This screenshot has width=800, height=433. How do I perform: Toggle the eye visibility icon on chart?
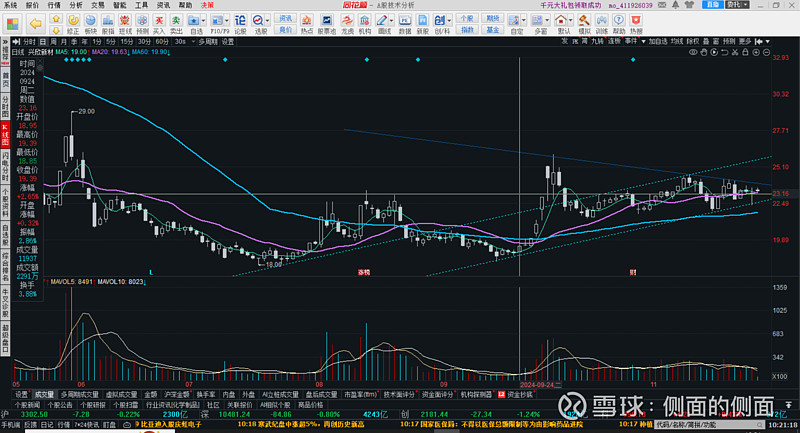click(693, 52)
